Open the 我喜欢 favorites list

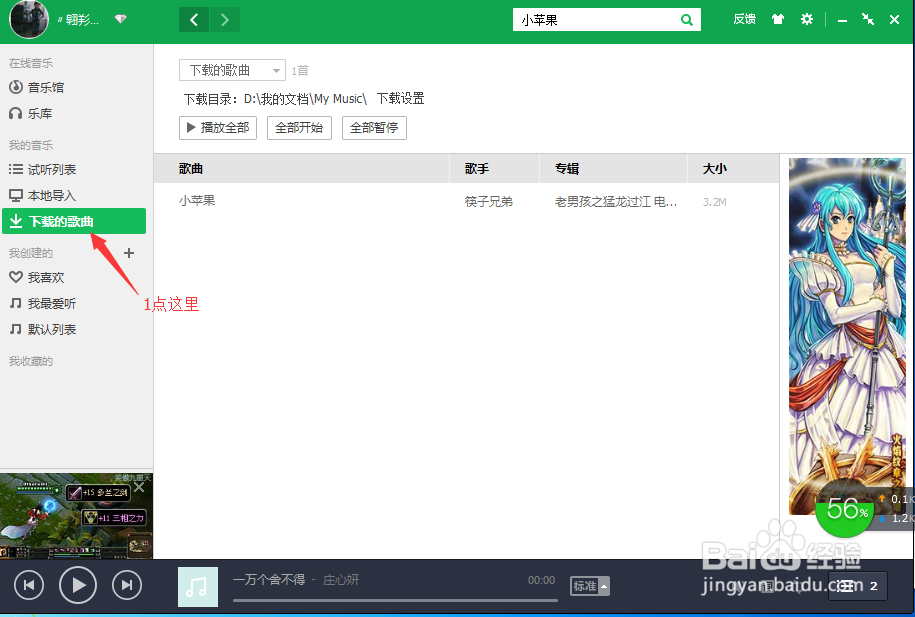[44, 277]
